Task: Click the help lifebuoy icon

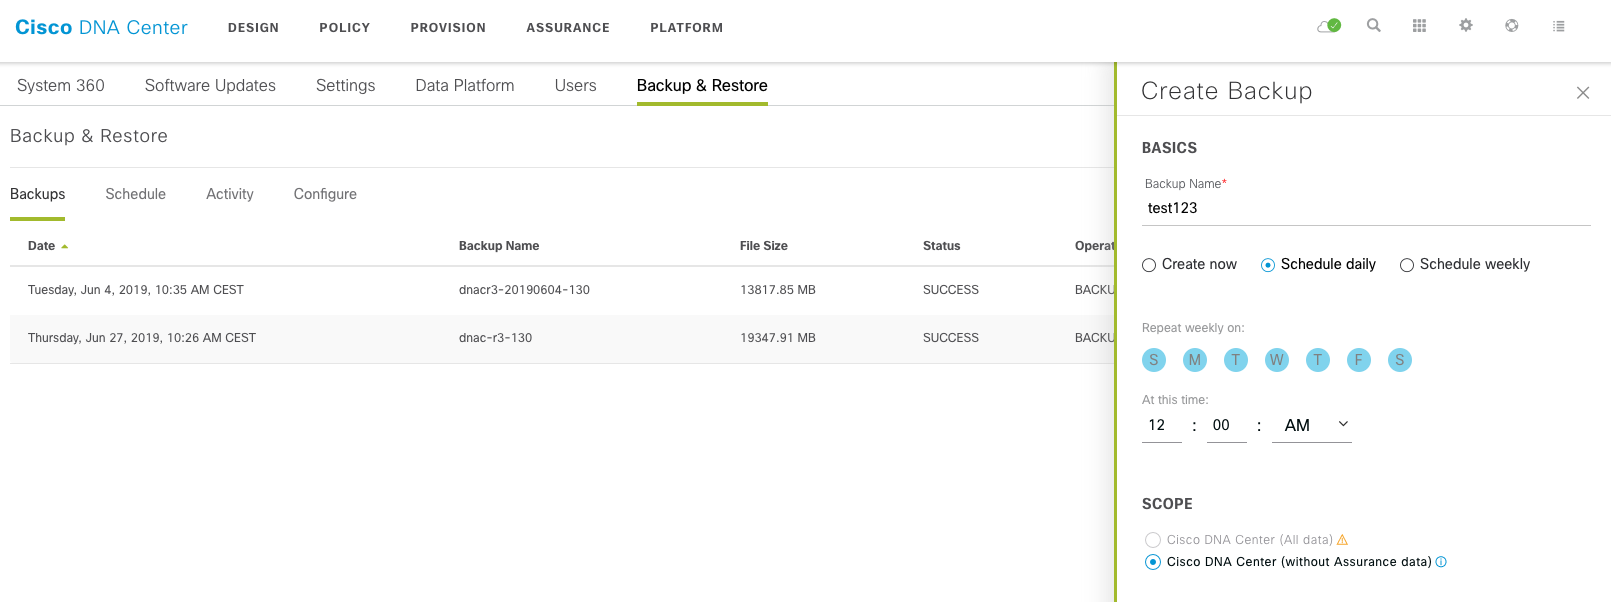Action: pos(1512,26)
